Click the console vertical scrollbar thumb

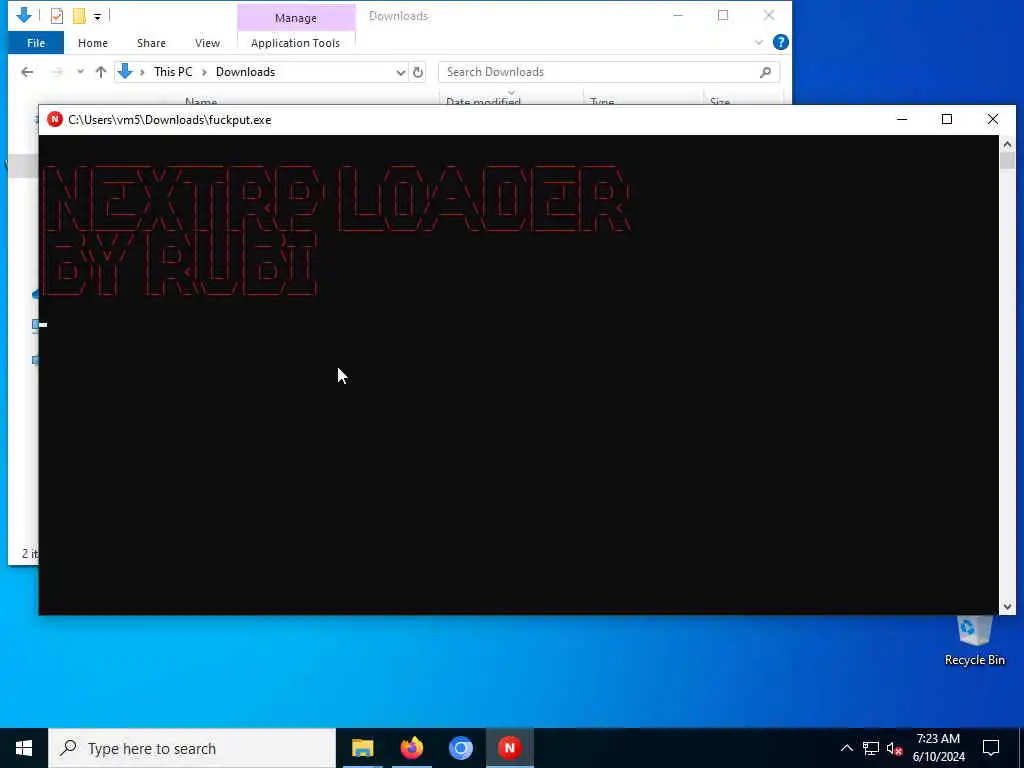(1007, 161)
